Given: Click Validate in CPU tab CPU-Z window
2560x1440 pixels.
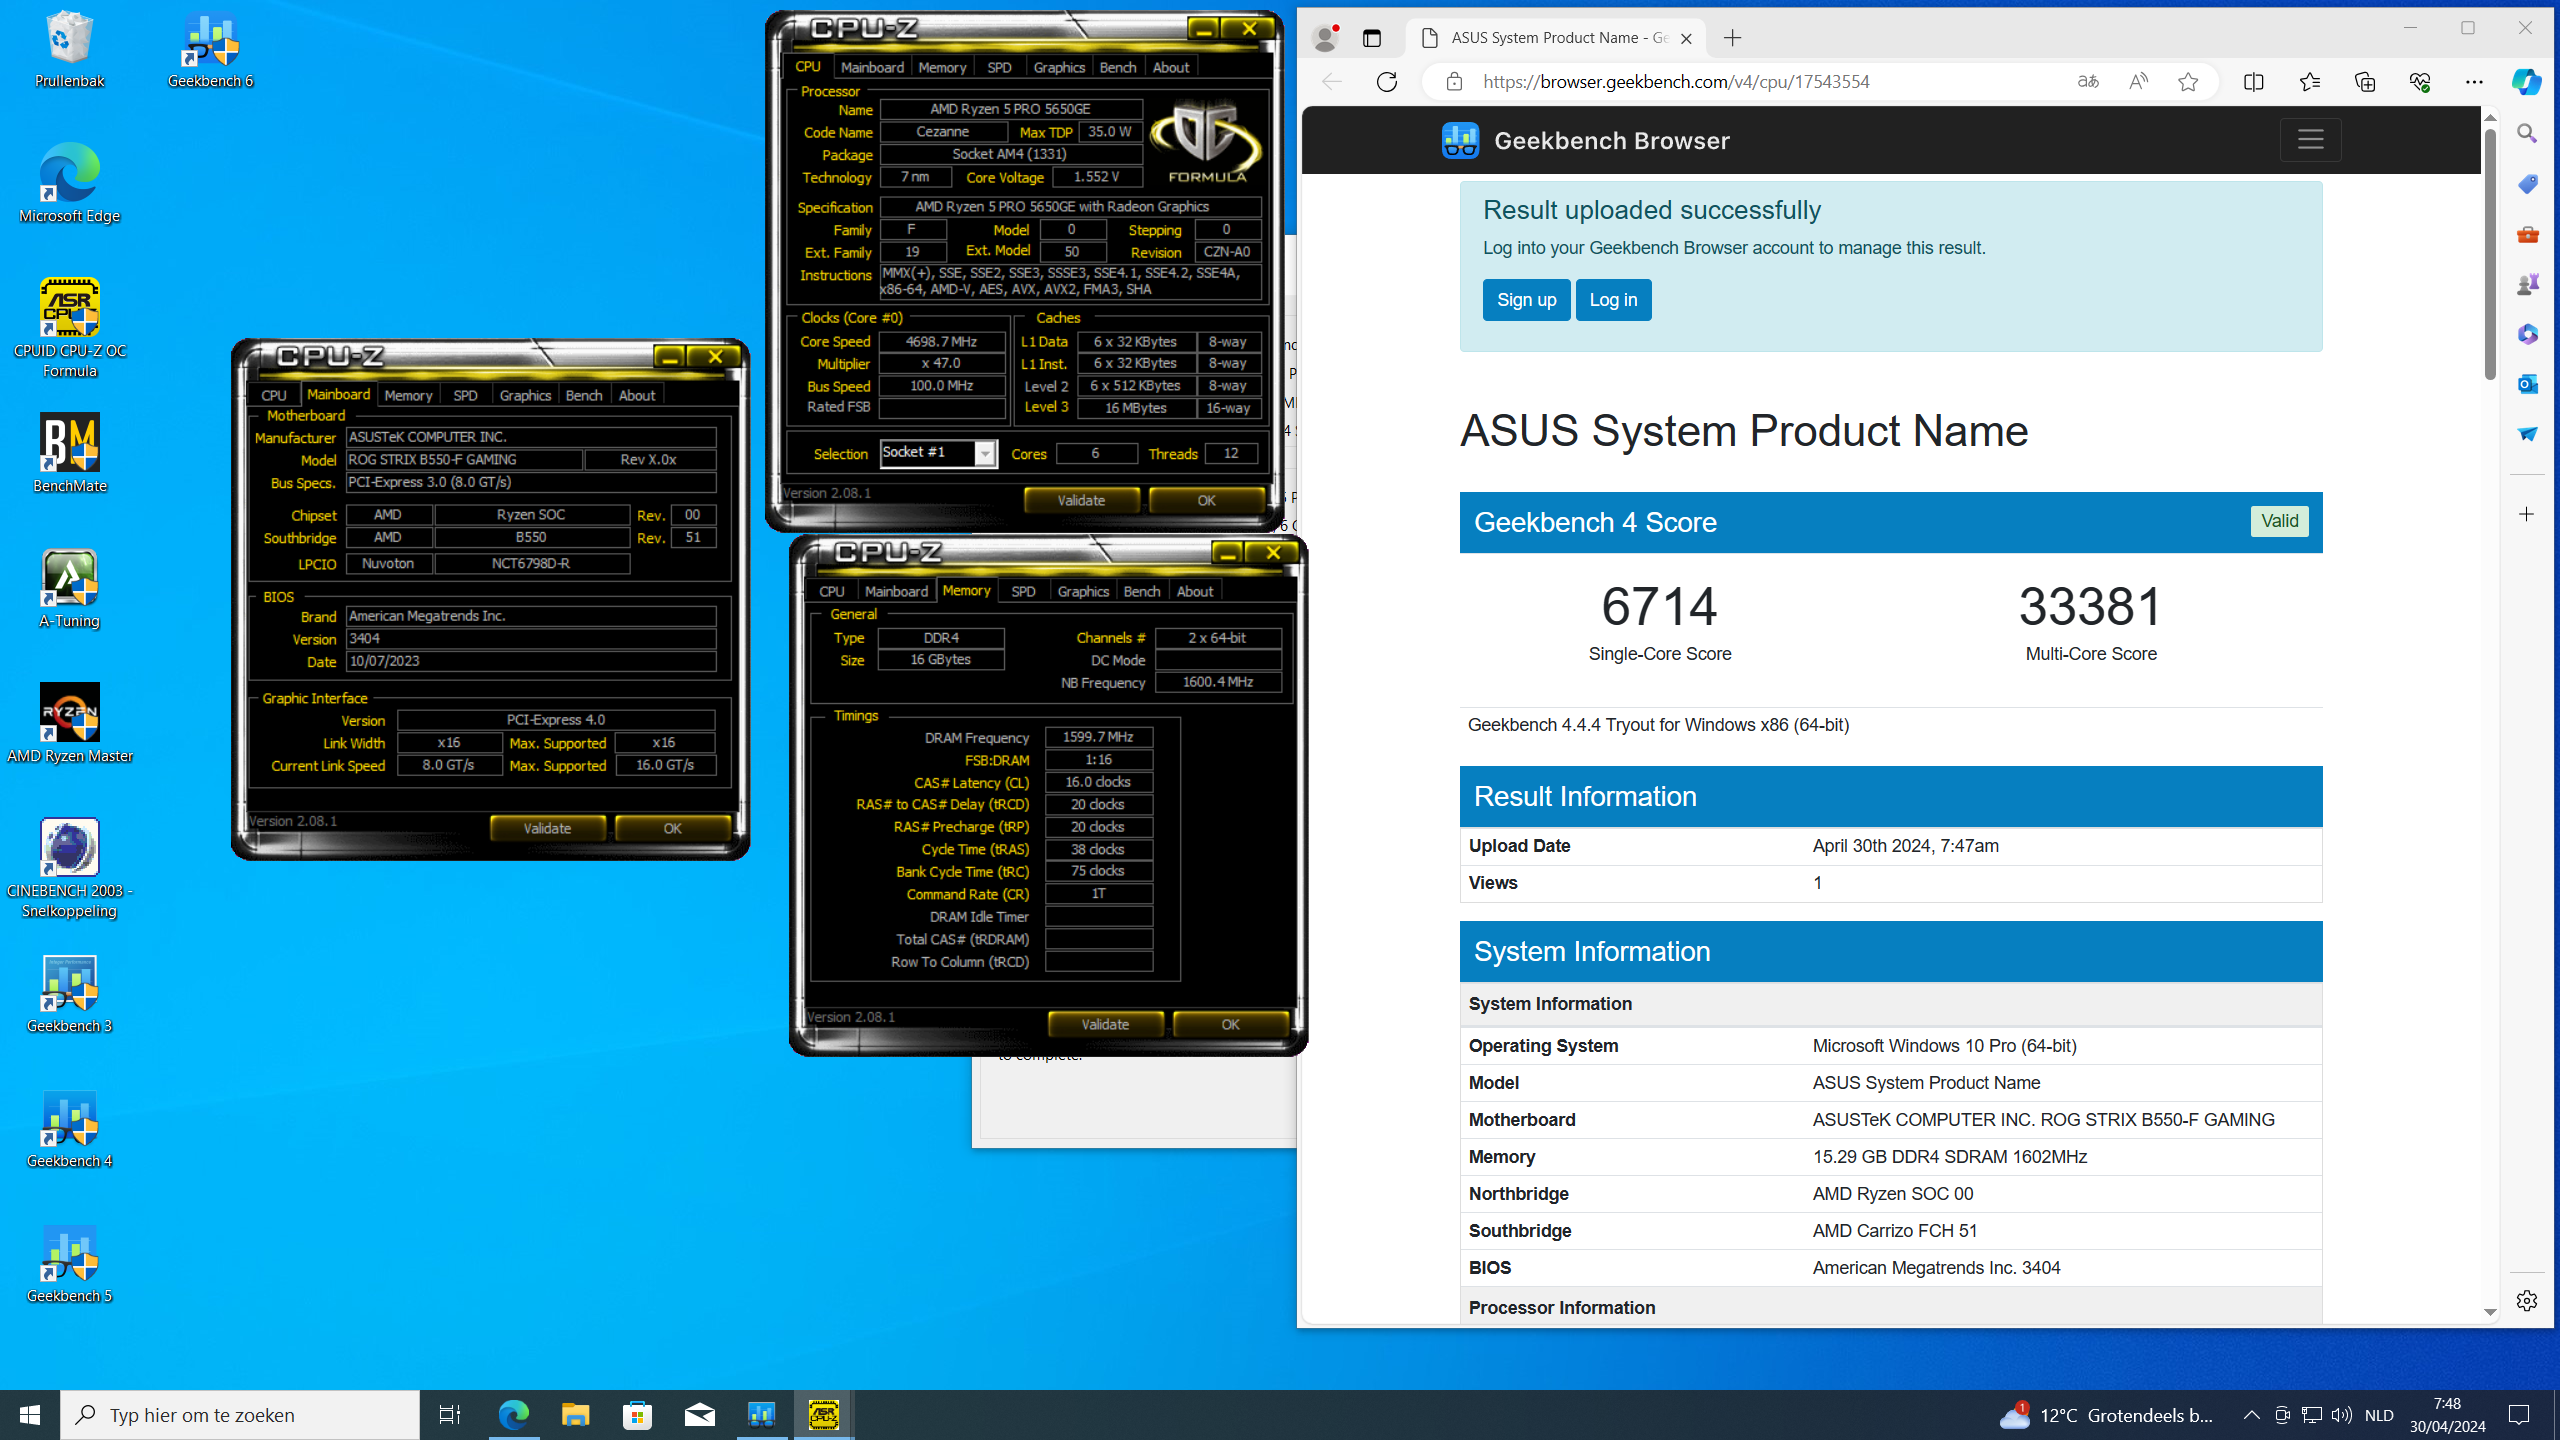Looking at the screenshot, I should (x=1081, y=500).
